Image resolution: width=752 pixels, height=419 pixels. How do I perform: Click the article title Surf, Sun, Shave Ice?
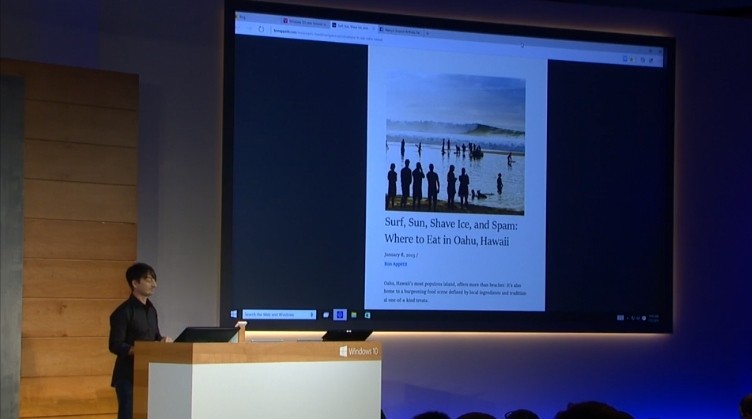(451, 232)
